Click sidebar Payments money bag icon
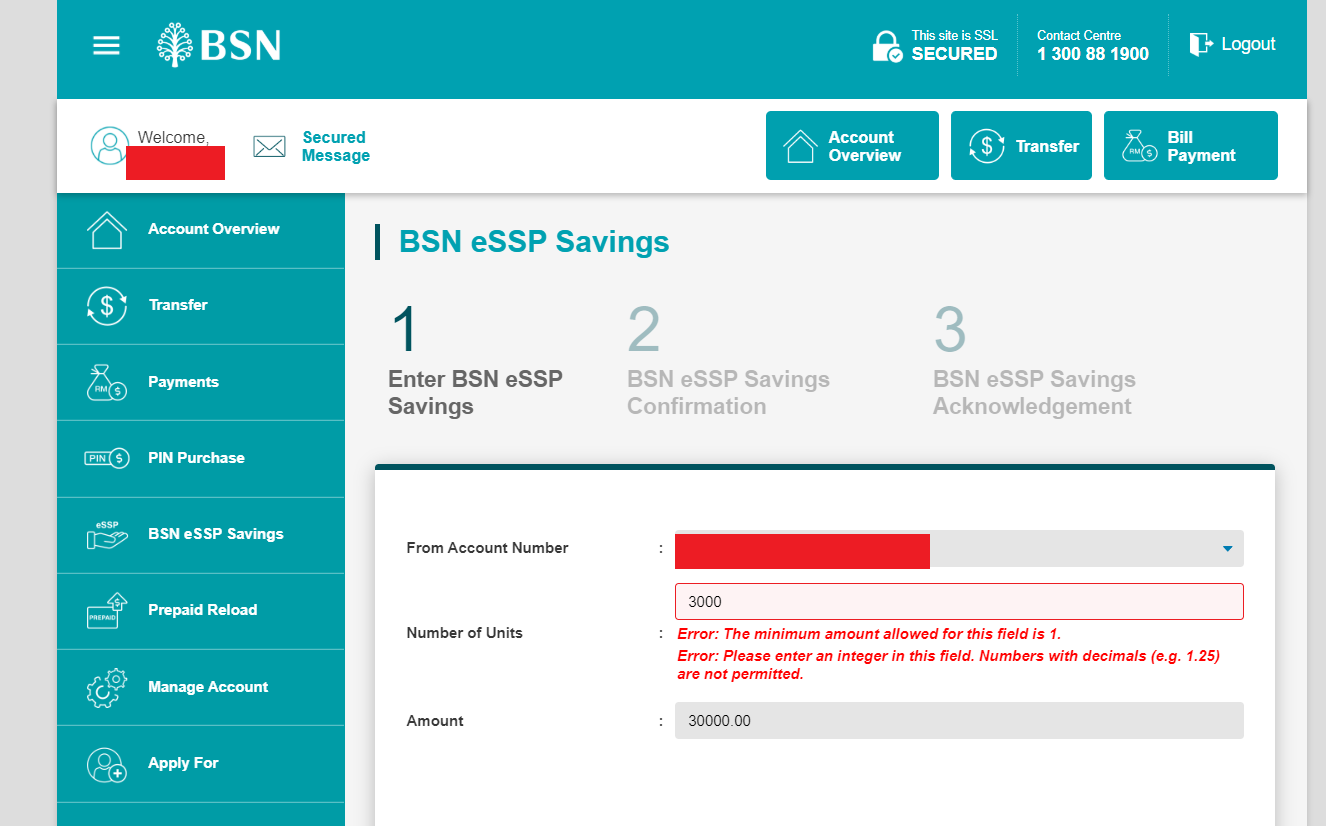The width and height of the screenshot is (1326, 826). pos(107,382)
